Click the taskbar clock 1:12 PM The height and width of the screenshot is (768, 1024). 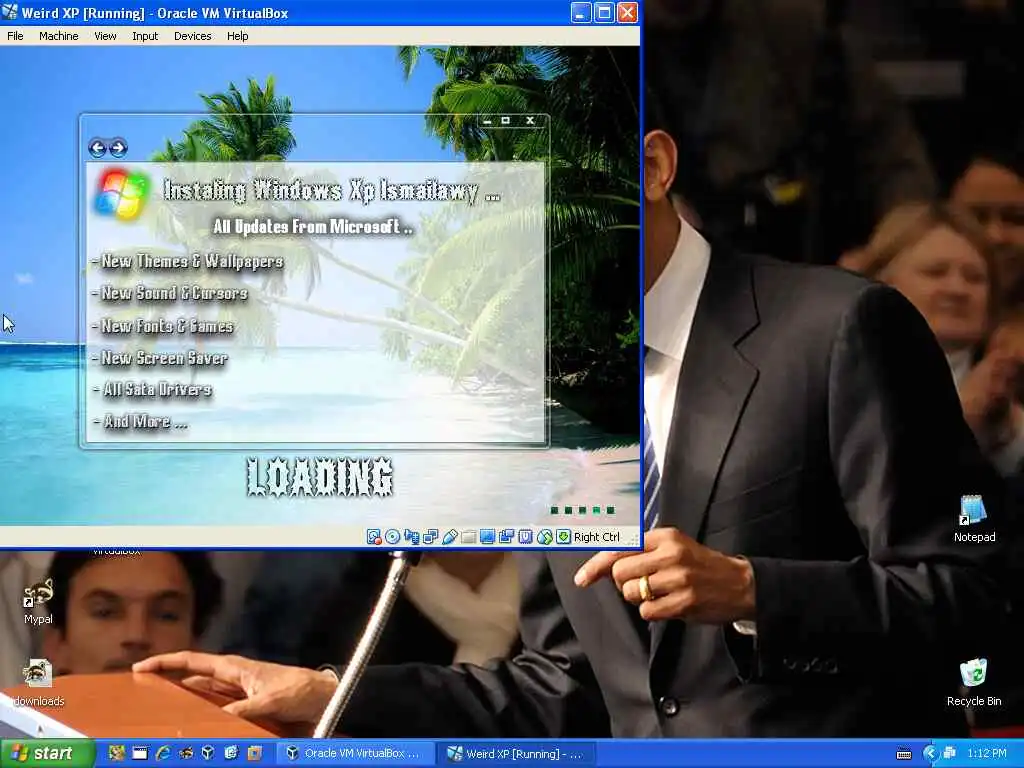(987, 753)
